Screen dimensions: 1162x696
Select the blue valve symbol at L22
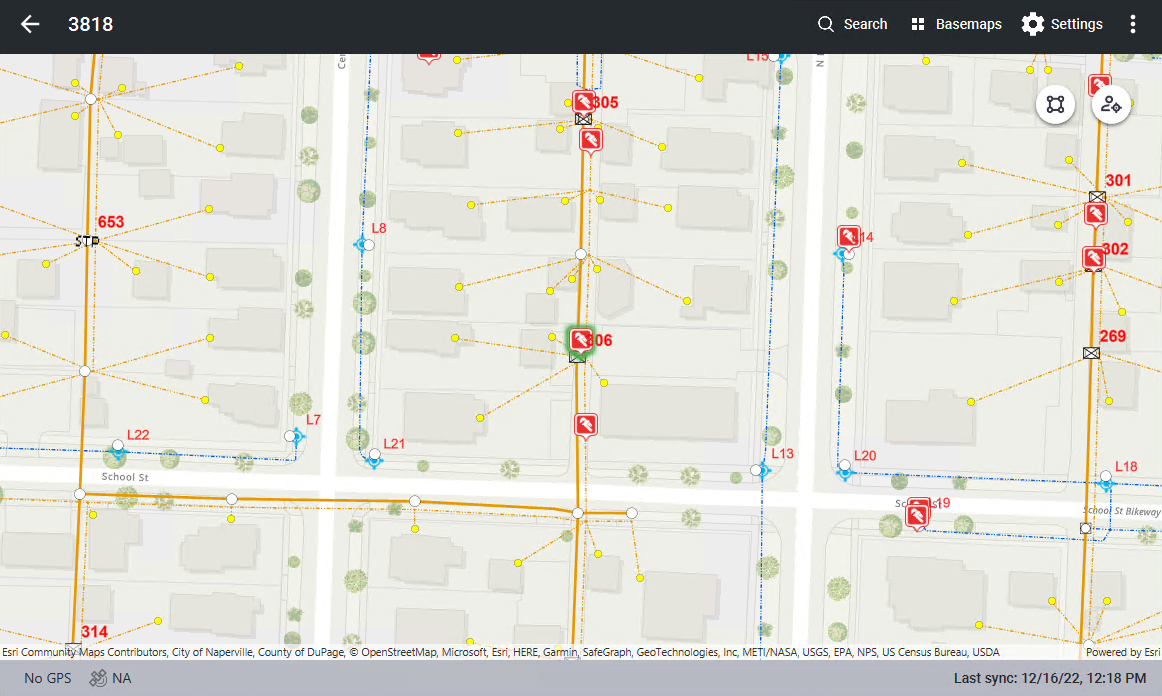(119, 452)
